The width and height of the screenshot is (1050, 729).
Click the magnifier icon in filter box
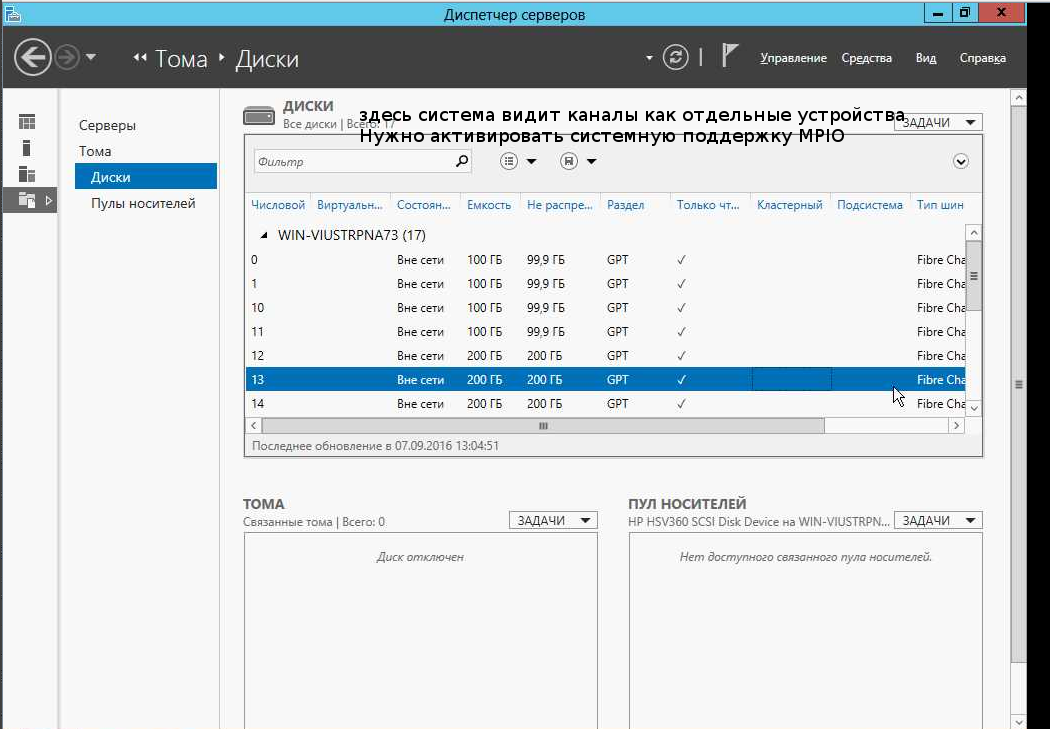click(x=461, y=161)
